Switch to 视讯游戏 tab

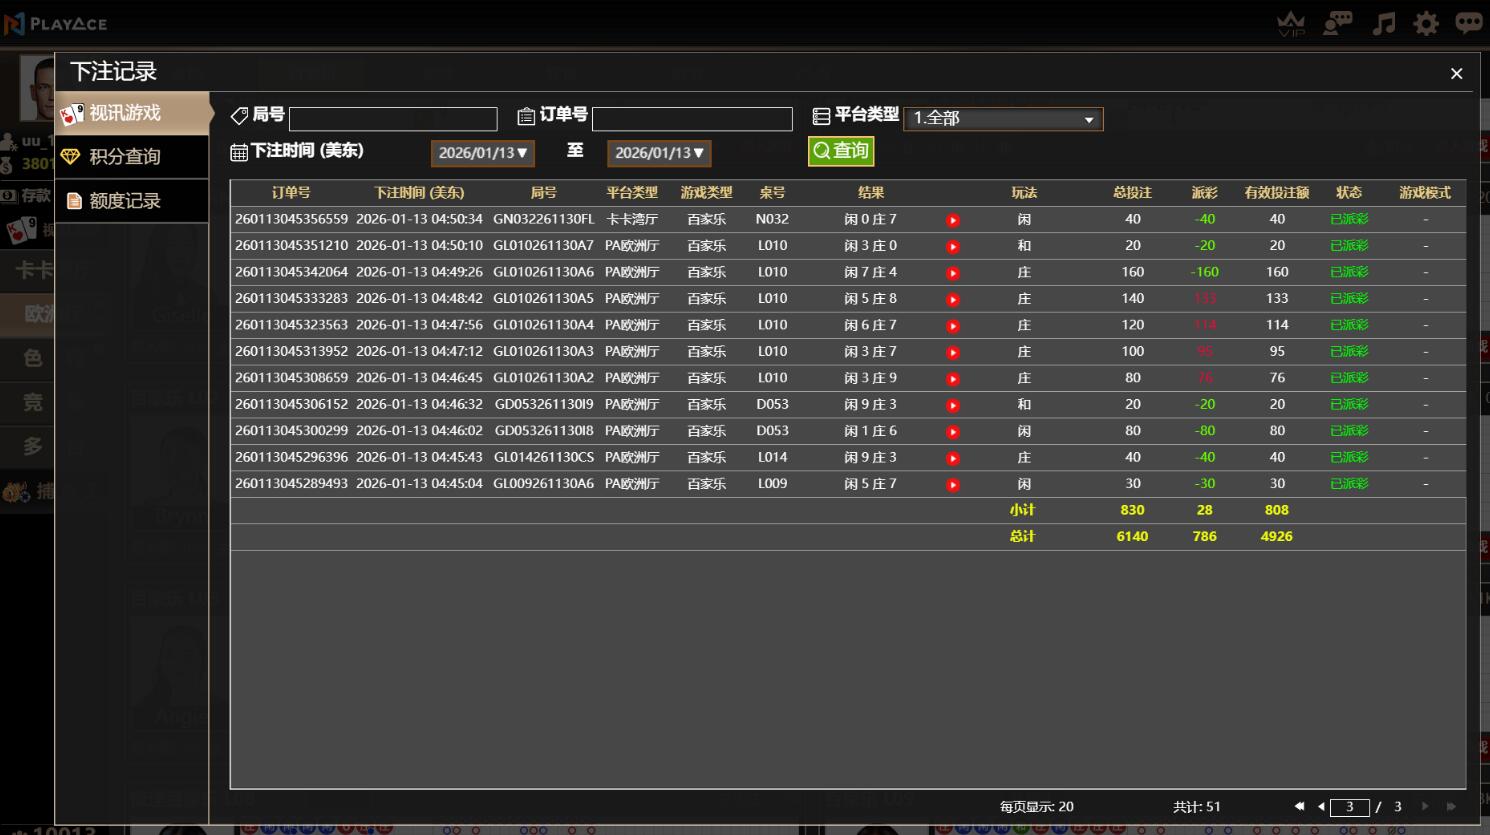click(132, 113)
